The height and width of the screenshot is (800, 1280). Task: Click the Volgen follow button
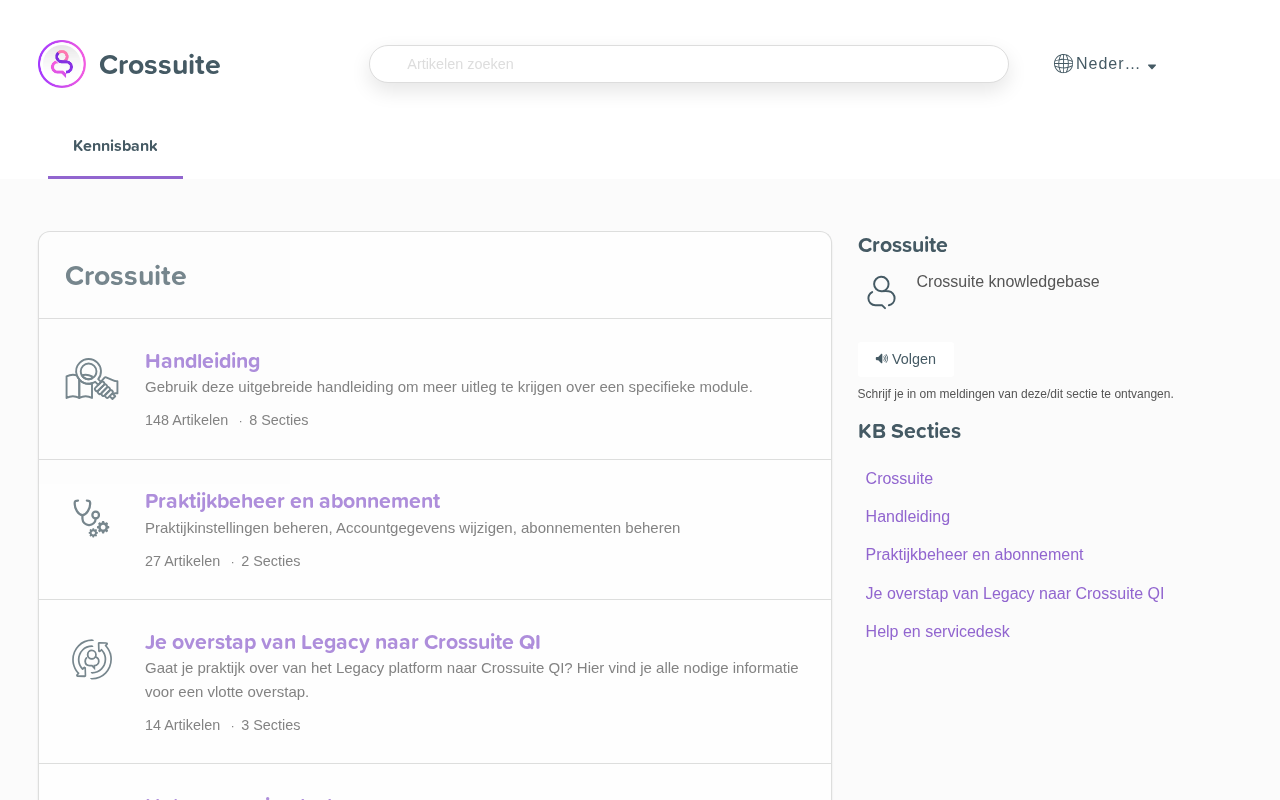906,359
